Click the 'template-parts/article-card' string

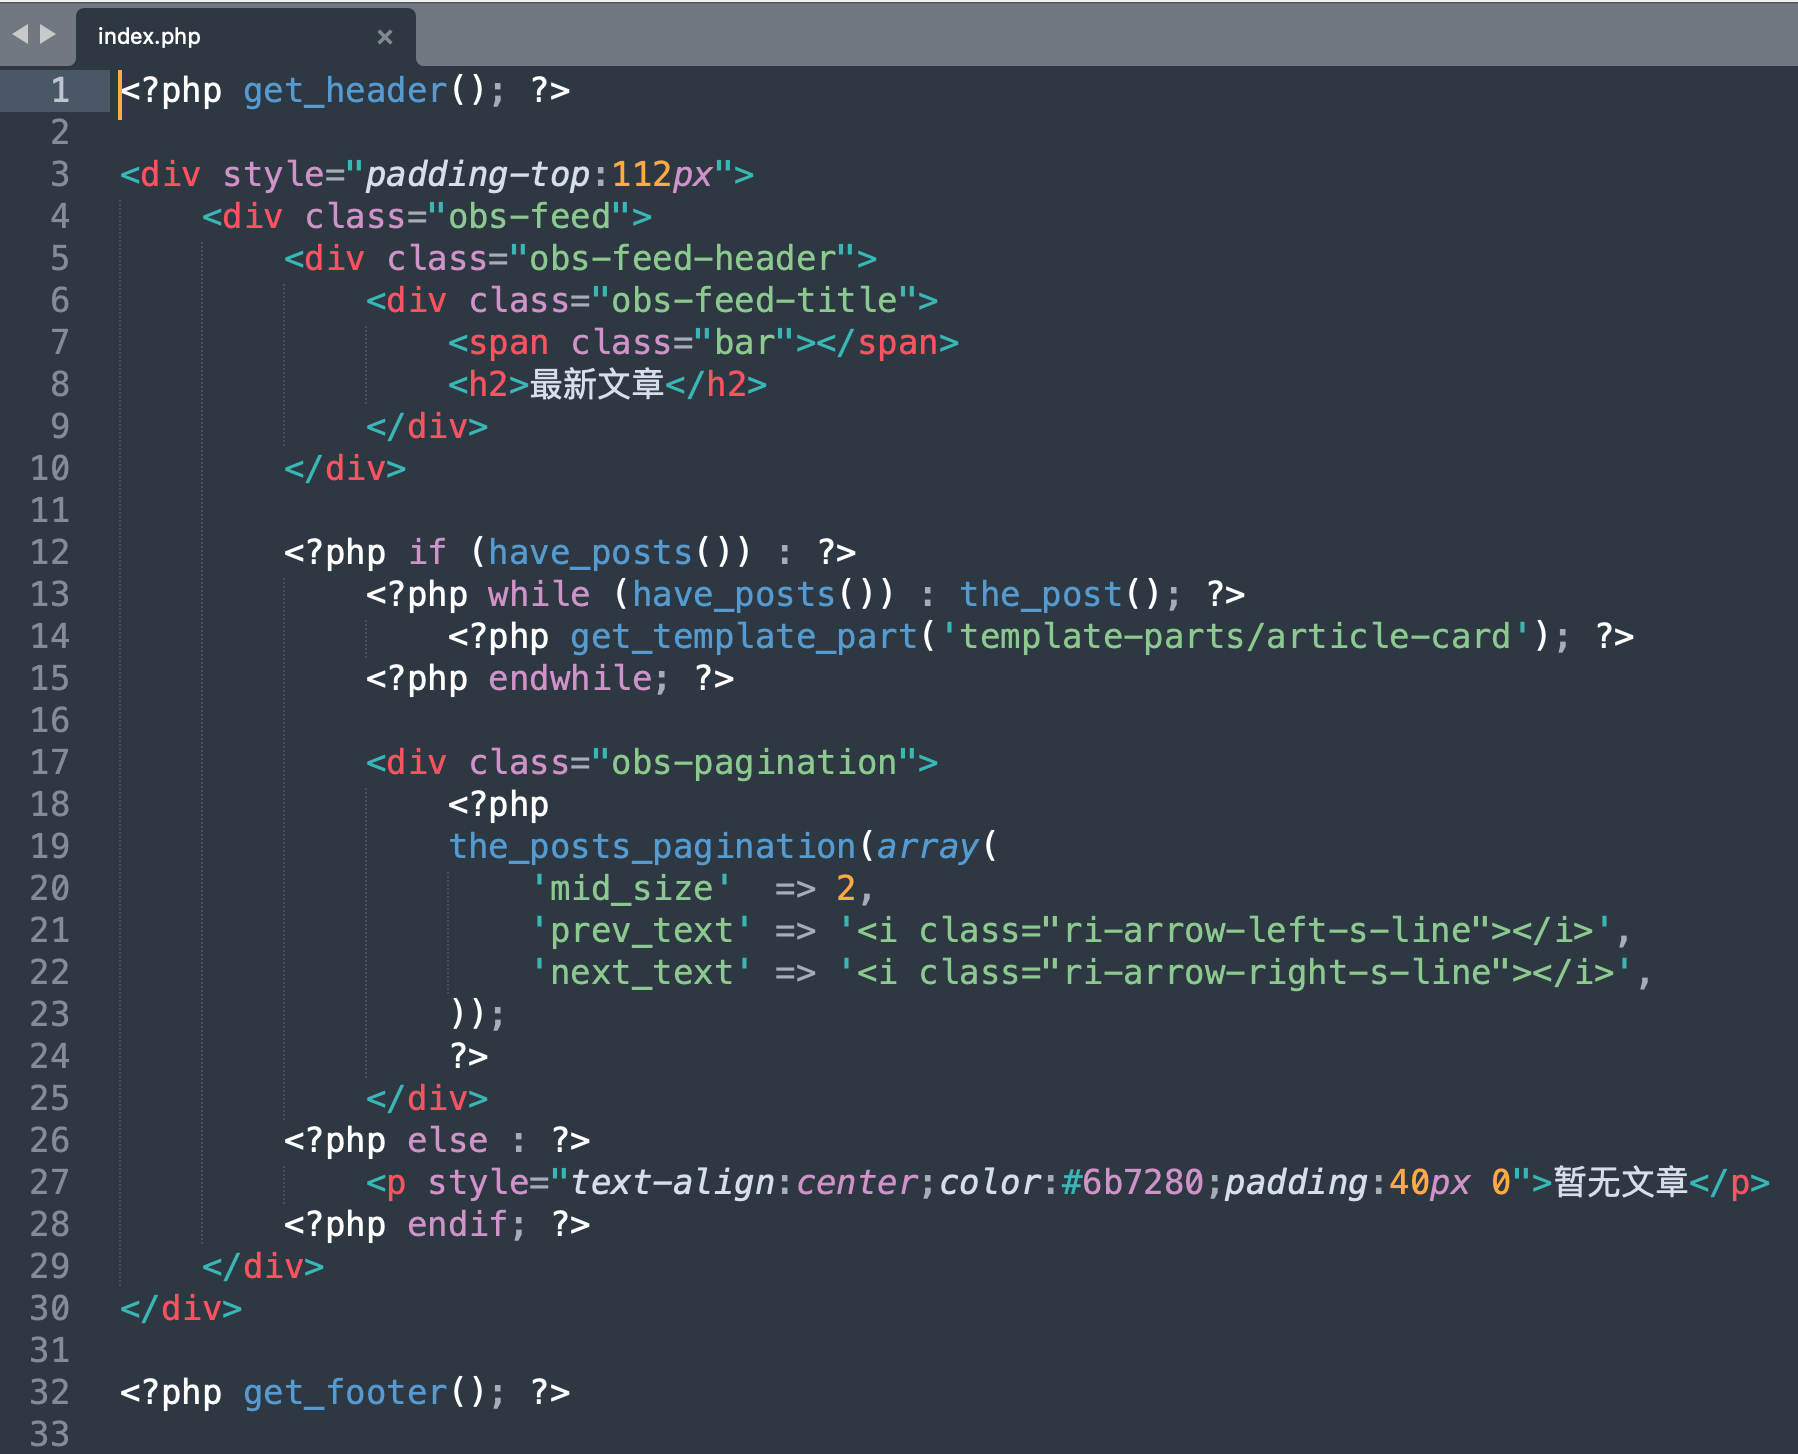point(1235,637)
